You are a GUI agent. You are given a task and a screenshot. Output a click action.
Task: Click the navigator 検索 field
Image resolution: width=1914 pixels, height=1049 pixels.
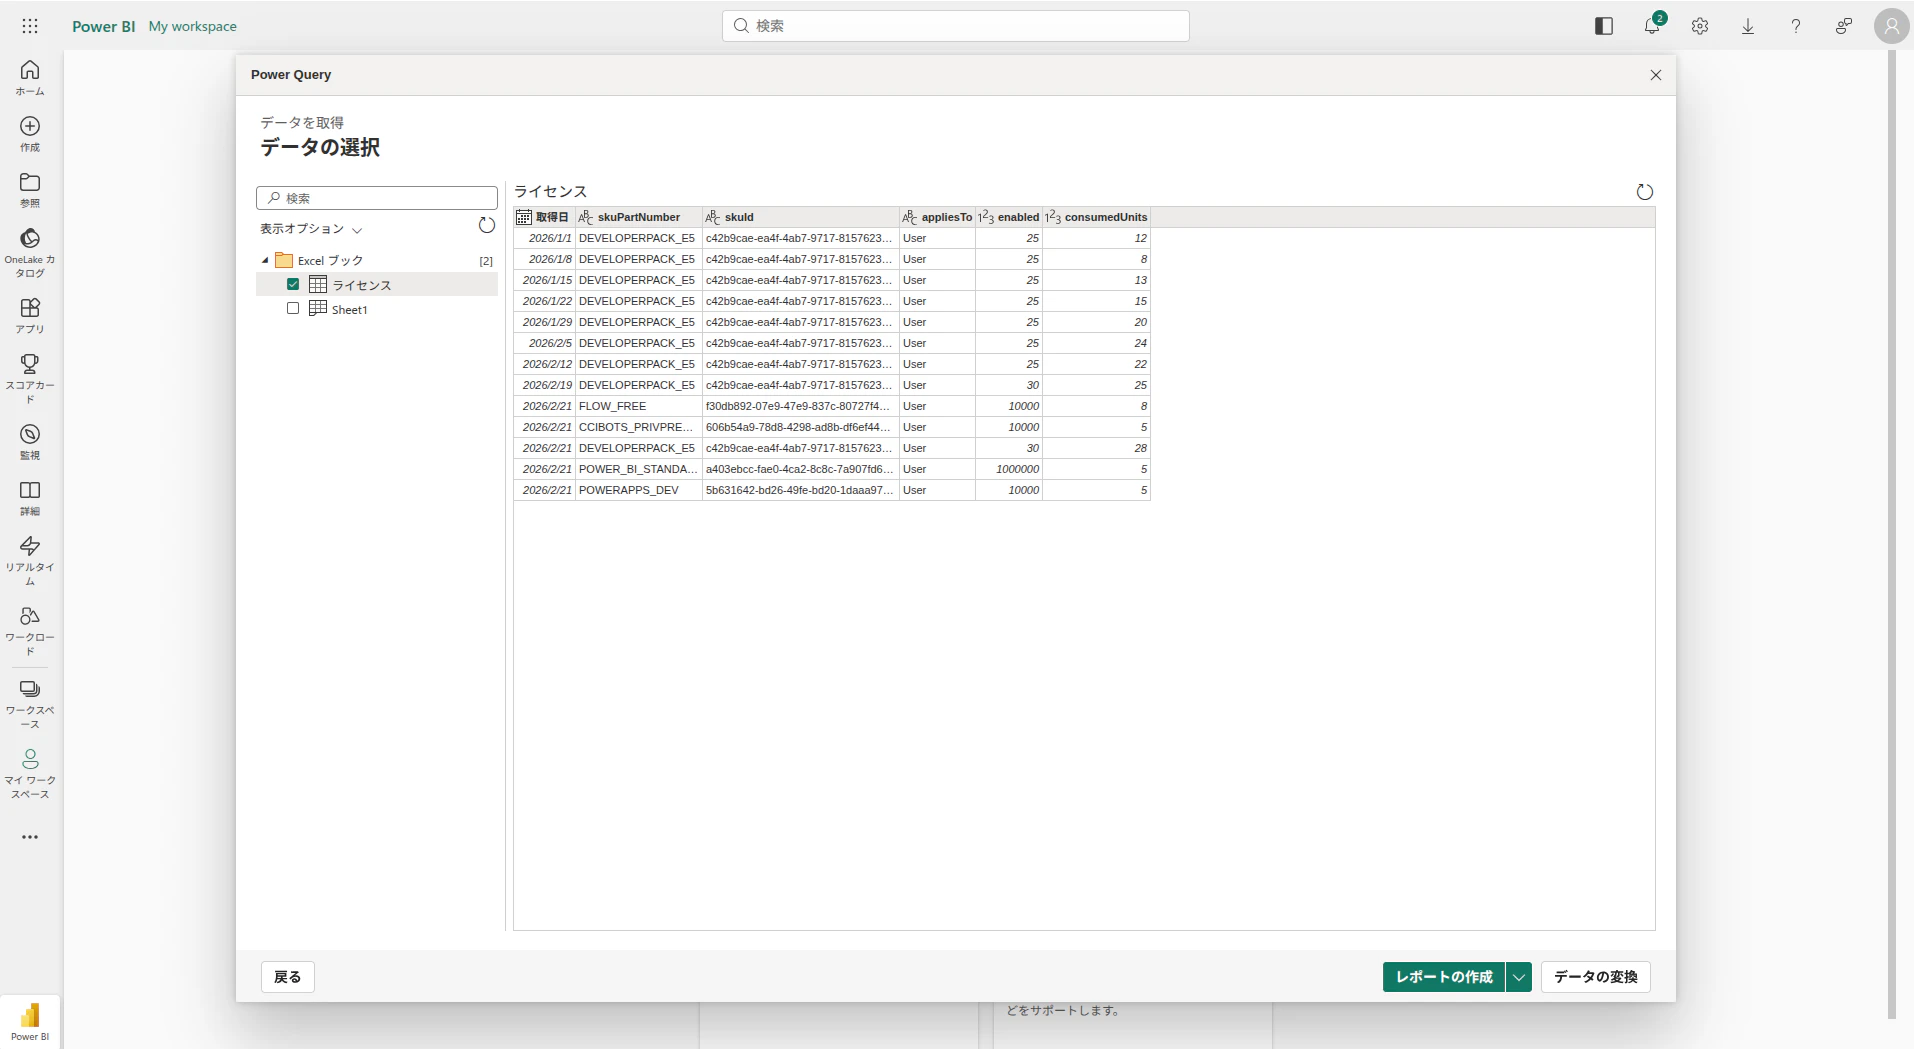377,198
